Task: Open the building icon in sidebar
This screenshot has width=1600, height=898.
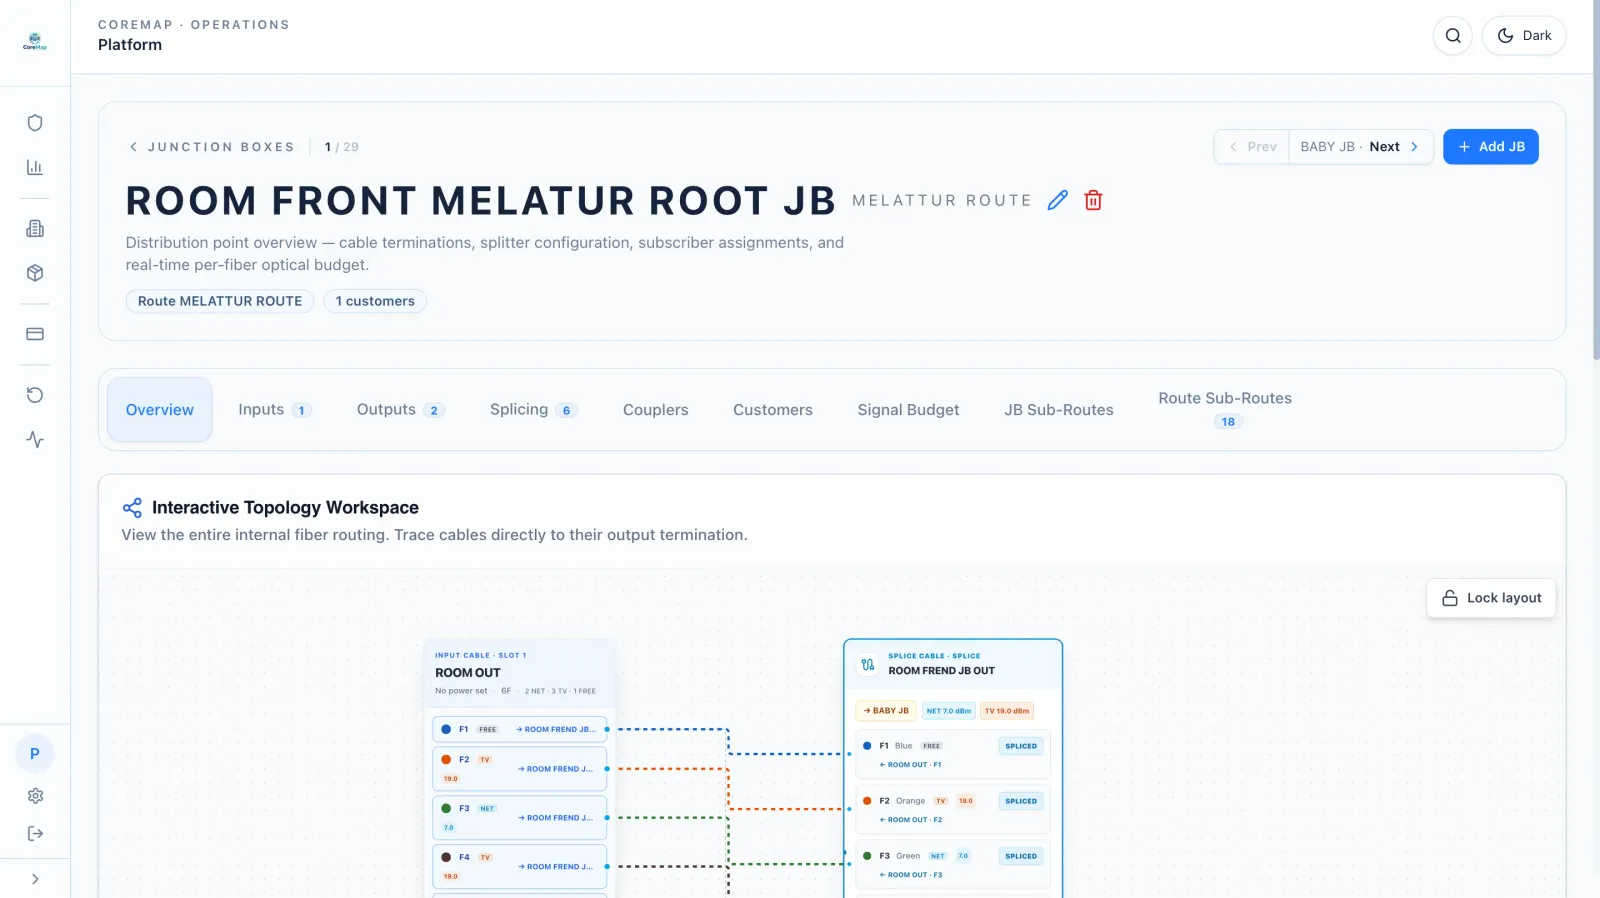Action: pyautogui.click(x=35, y=229)
